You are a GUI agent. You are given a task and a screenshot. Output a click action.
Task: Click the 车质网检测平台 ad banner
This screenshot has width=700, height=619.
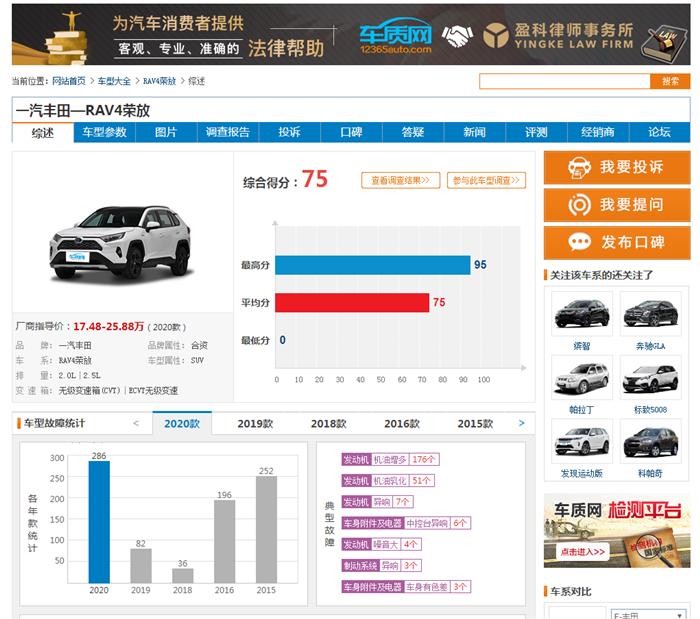coord(617,531)
